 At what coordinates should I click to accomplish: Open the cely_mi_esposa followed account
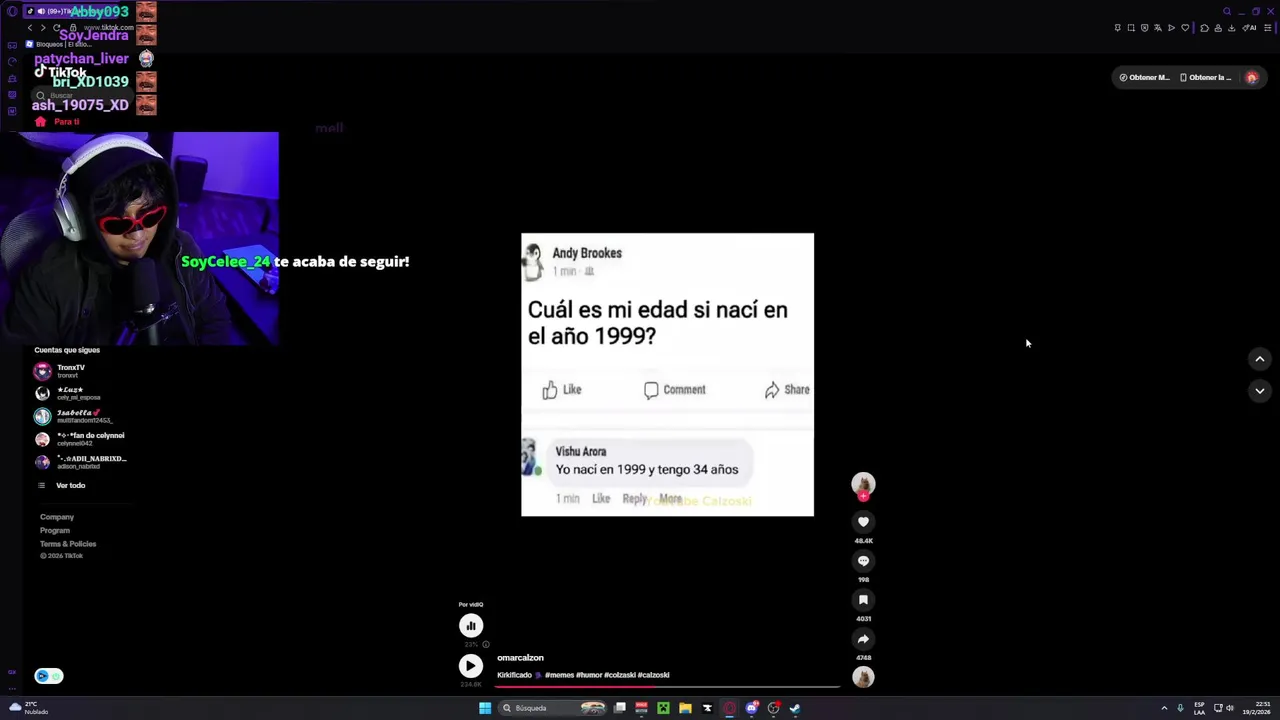tap(80, 394)
